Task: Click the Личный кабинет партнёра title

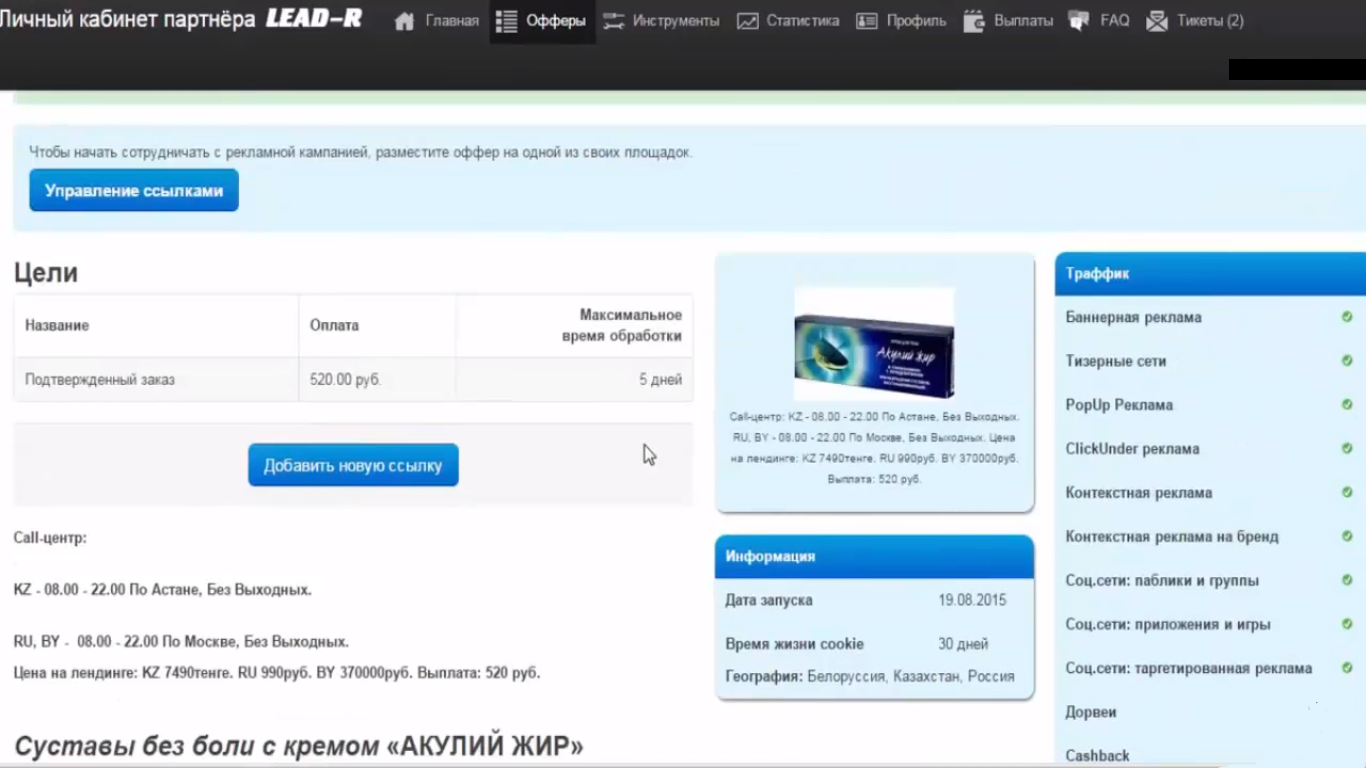Action: [127, 19]
